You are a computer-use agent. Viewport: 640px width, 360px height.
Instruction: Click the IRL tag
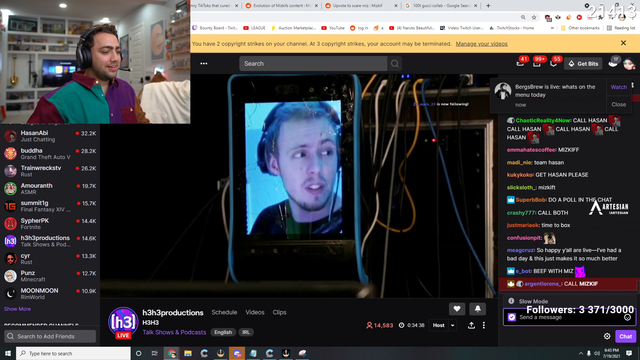[246, 332]
